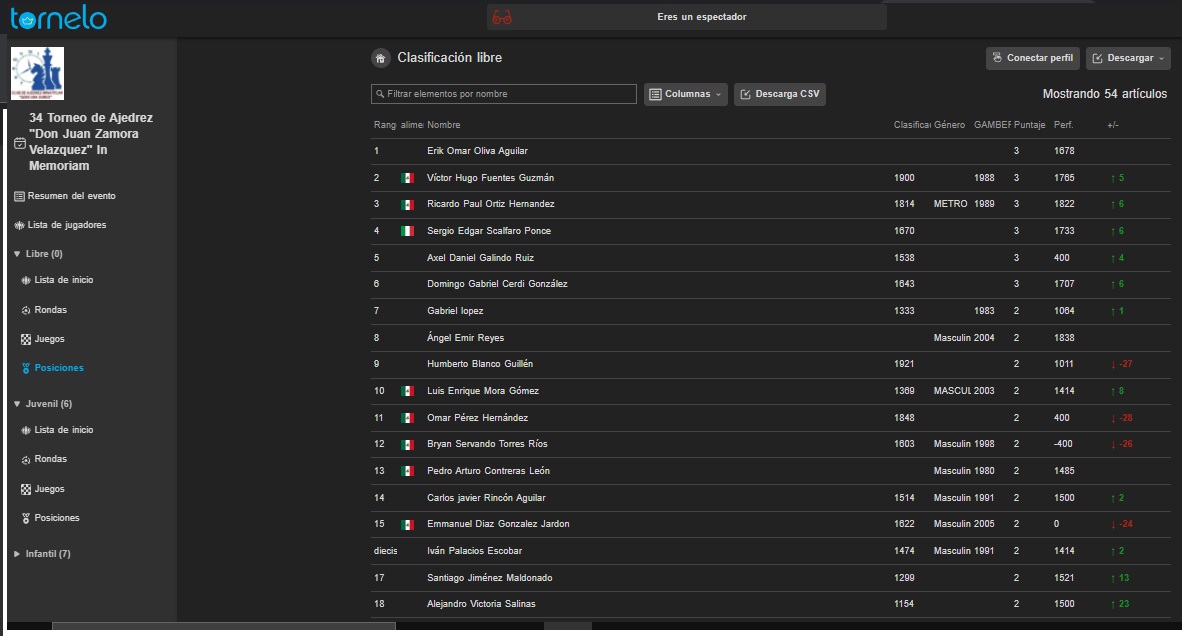Open Rondas under Libre section
Screen dimensions: 1182x636
point(50,310)
